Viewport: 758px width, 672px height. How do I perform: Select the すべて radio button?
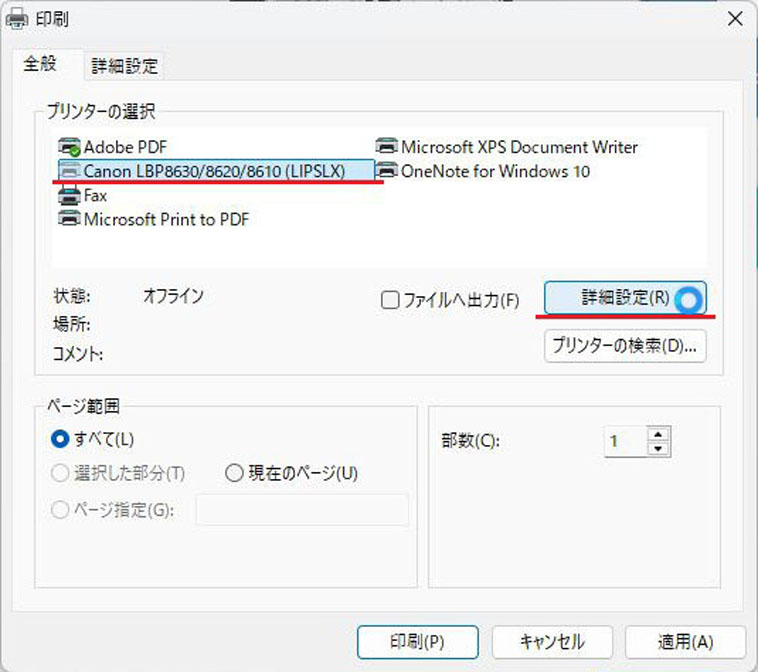(60, 439)
